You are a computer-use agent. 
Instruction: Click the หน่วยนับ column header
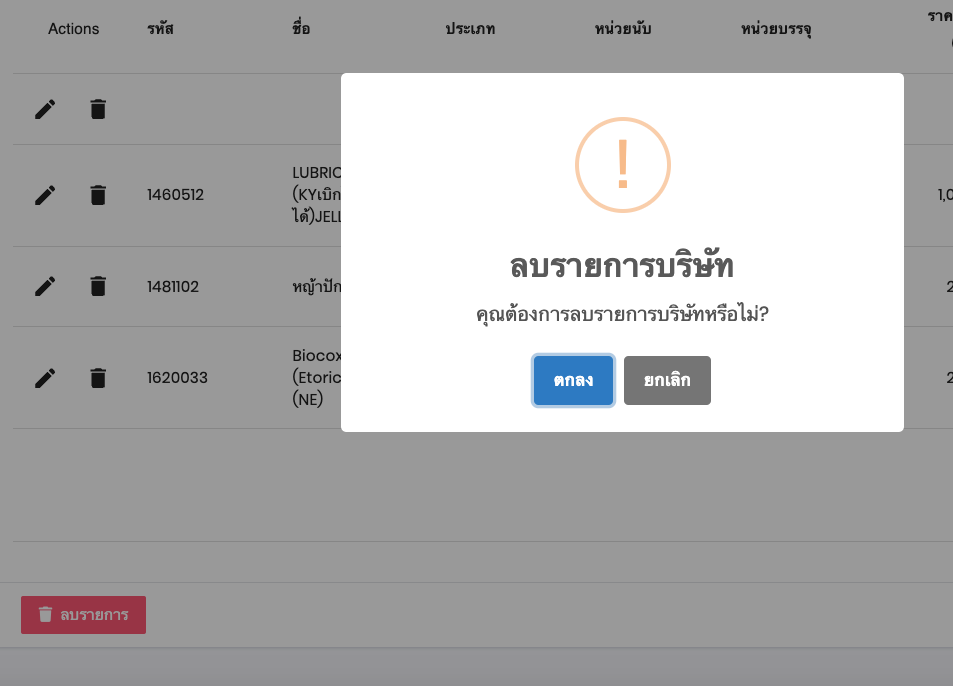pos(622,29)
